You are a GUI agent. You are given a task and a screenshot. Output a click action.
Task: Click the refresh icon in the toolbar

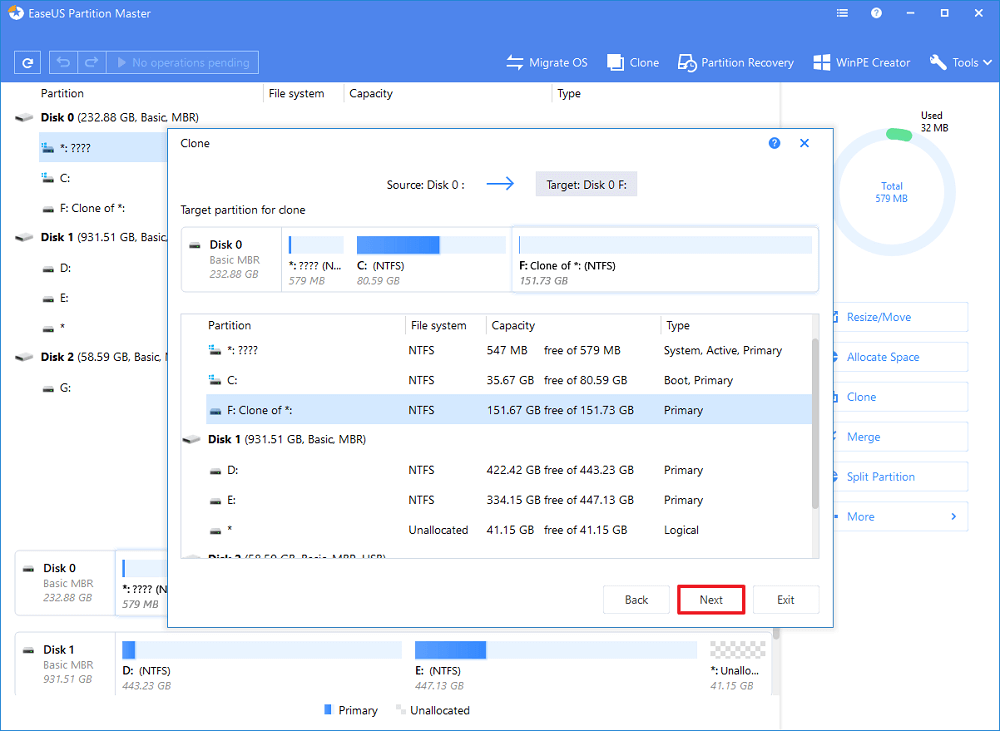point(27,63)
